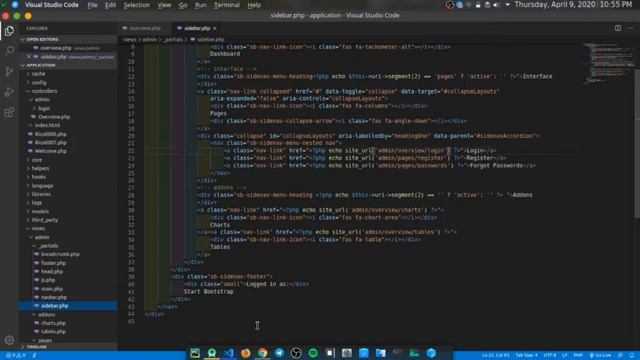This screenshot has width=640, height=360.
Task: Close the sidebar.php editor tab
Action: (x=215, y=28)
